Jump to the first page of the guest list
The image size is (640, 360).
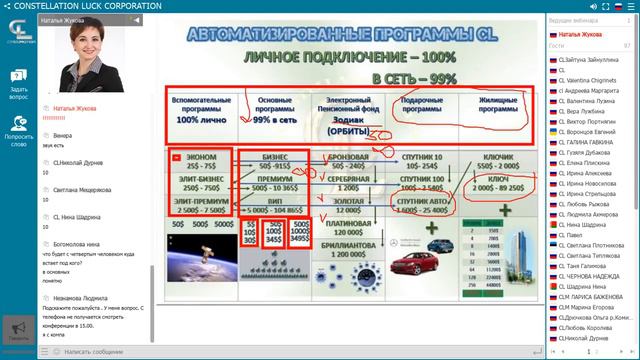[553, 351]
